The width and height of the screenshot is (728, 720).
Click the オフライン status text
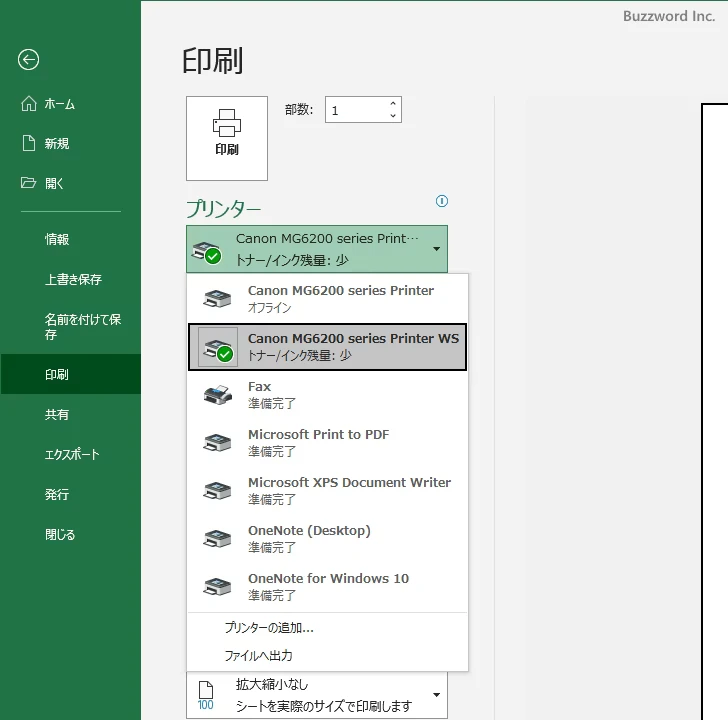pyautogui.click(x=269, y=308)
